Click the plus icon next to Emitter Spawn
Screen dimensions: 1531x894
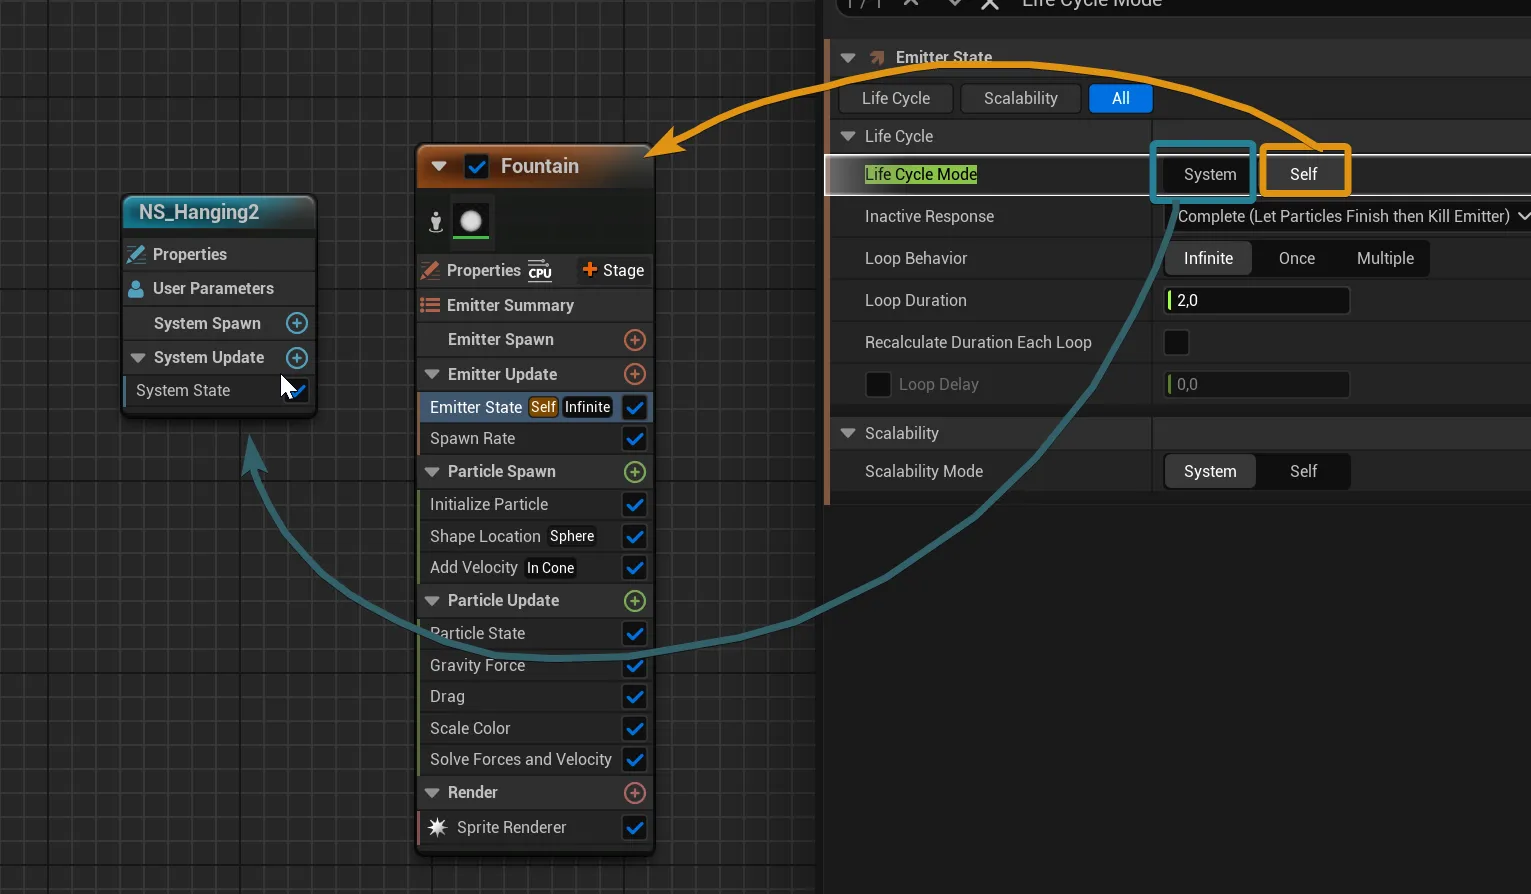coord(634,340)
